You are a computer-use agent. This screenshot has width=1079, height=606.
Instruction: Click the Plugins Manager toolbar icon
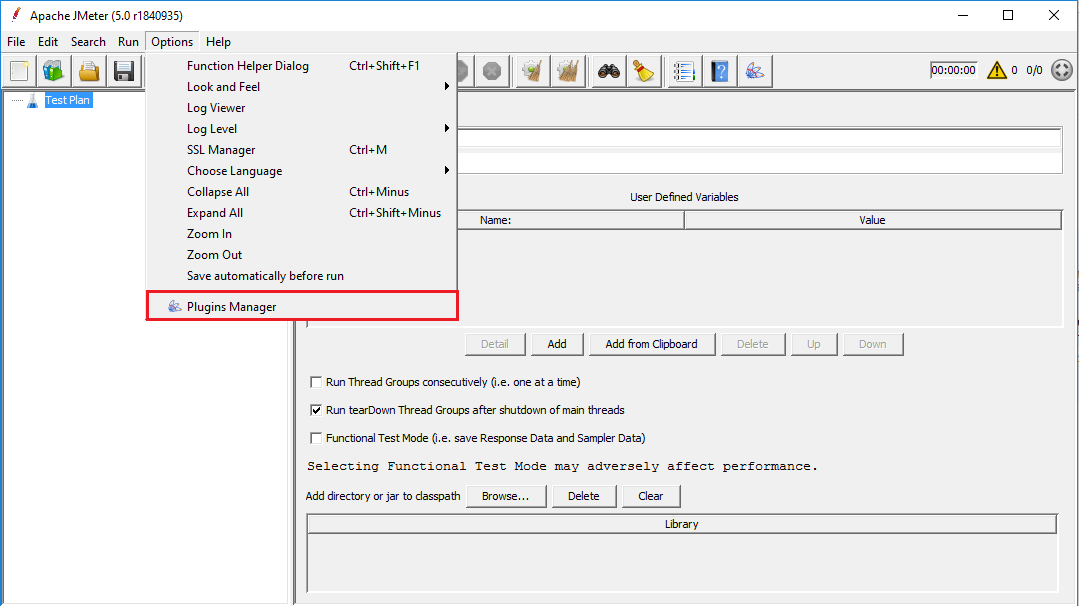pyautogui.click(x=755, y=71)
